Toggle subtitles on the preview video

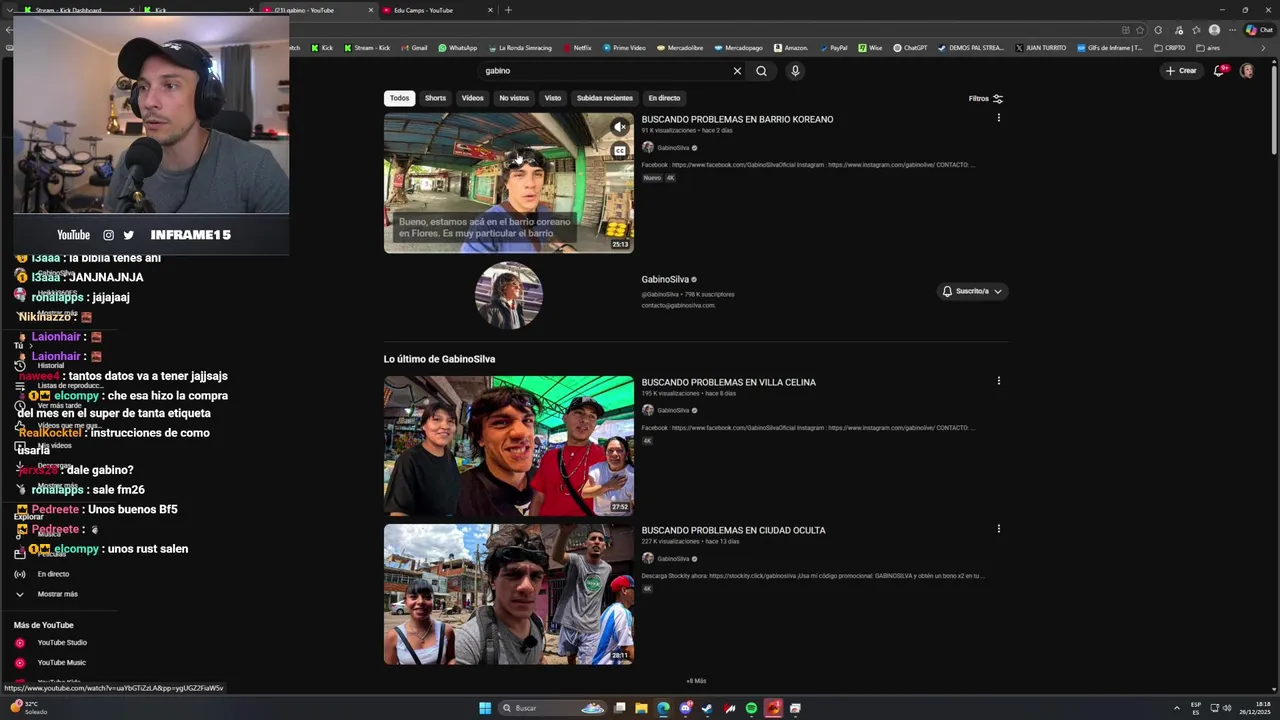[x=620, y=151]
